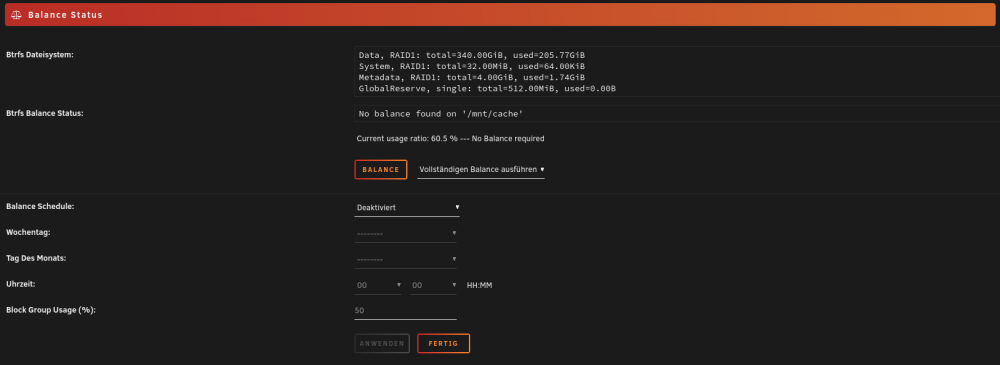Start the BALANCE operation button
This screenshot has height=365, width=1000.
[x=381, y=170]
